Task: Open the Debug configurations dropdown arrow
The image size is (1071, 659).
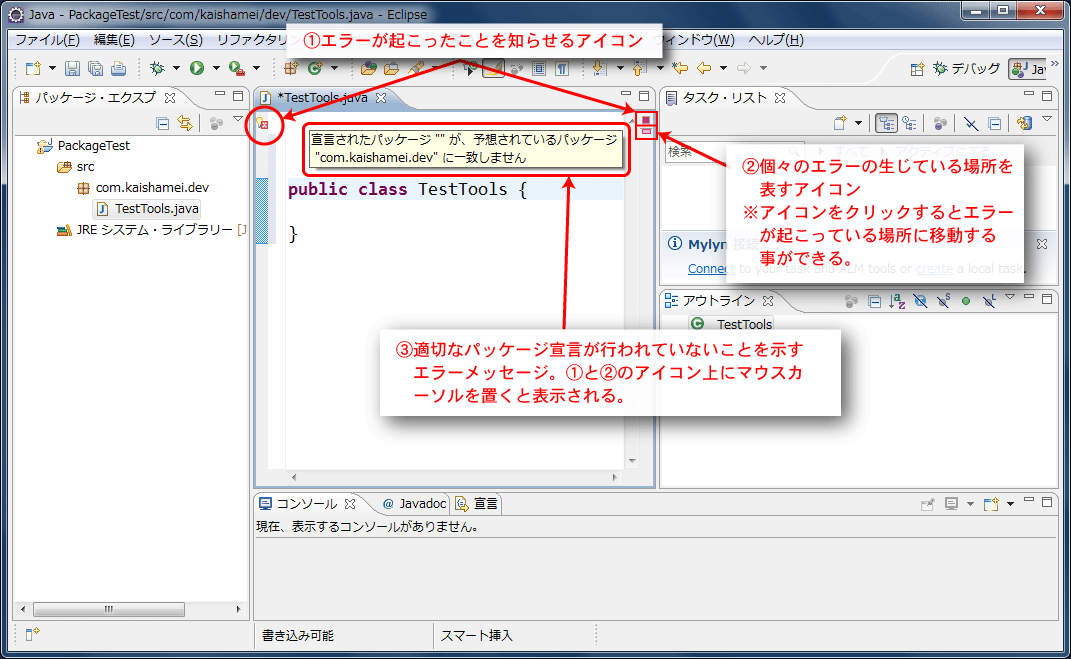Action: (x=176, y=68)
